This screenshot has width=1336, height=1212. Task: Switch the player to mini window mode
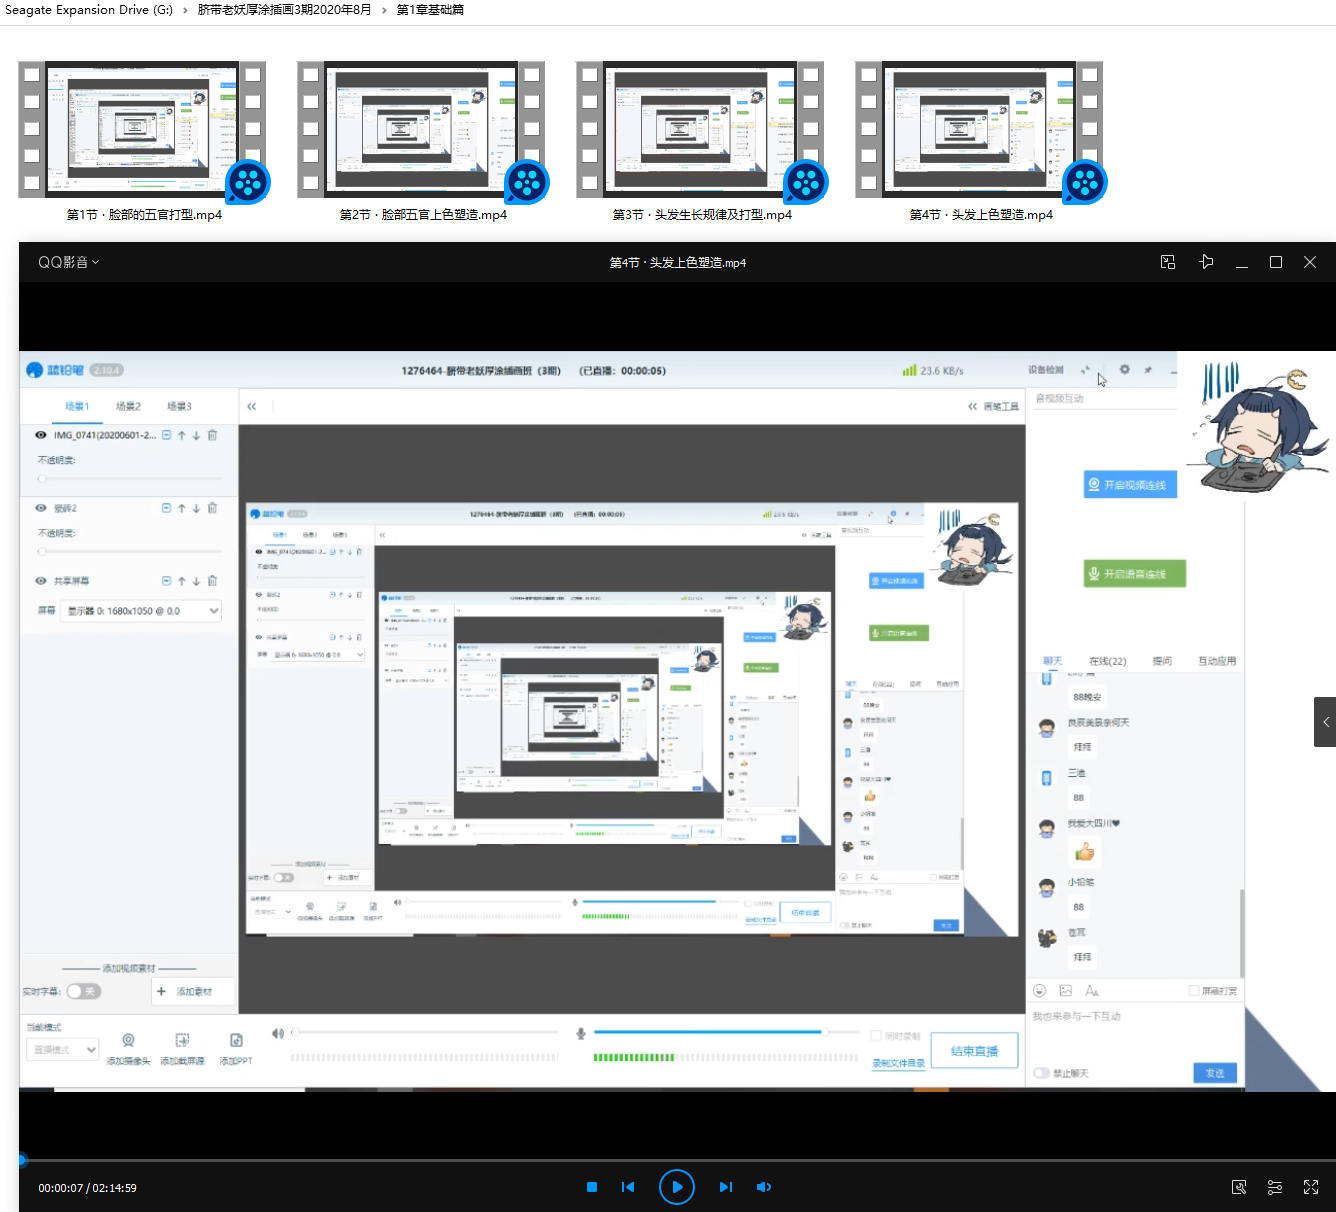1168,262
